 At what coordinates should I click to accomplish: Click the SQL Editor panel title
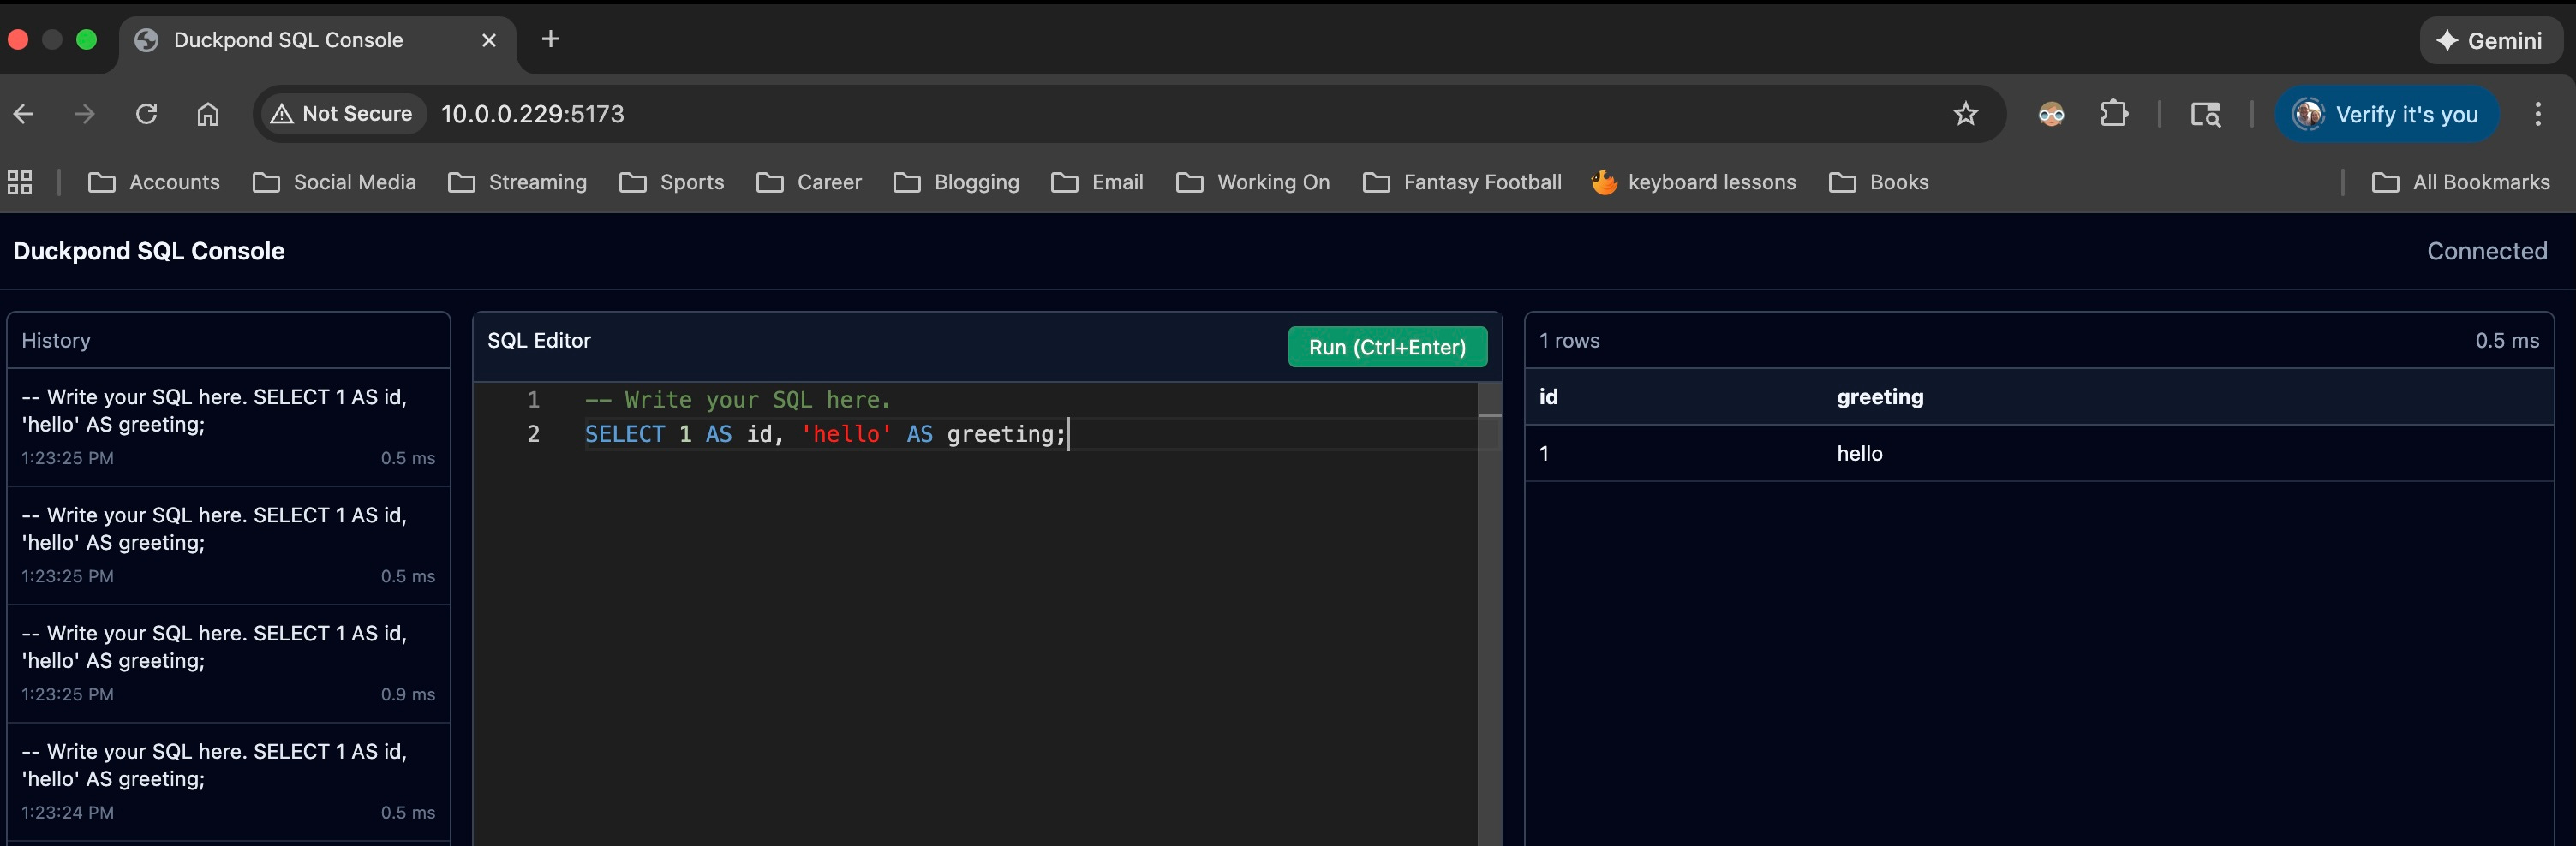[539, 340]
